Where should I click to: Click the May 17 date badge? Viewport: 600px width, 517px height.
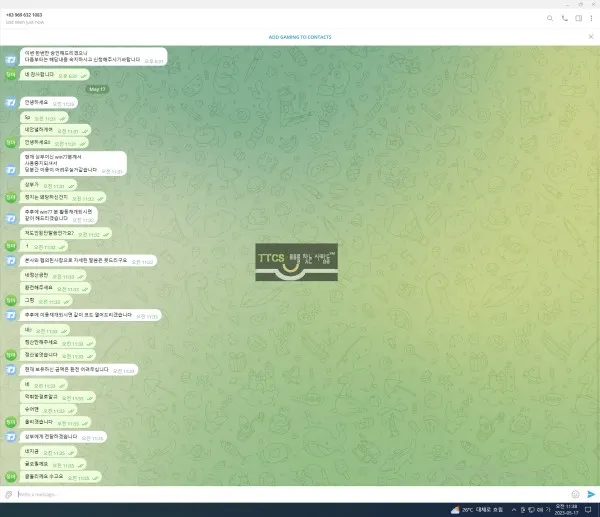coord(97,89)
